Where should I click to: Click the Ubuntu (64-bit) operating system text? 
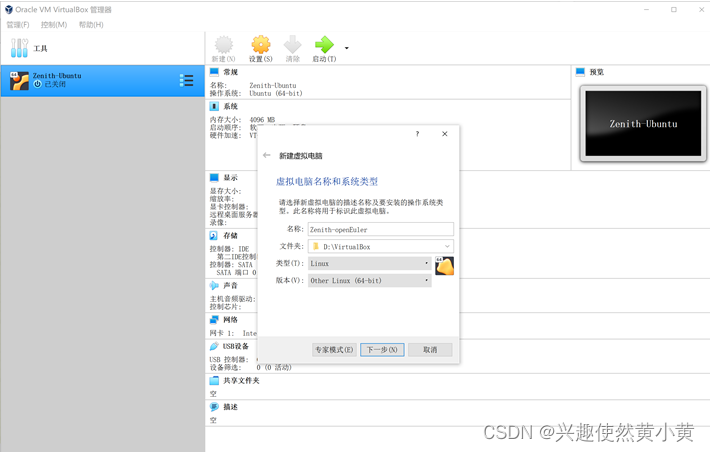click(276, 93)
